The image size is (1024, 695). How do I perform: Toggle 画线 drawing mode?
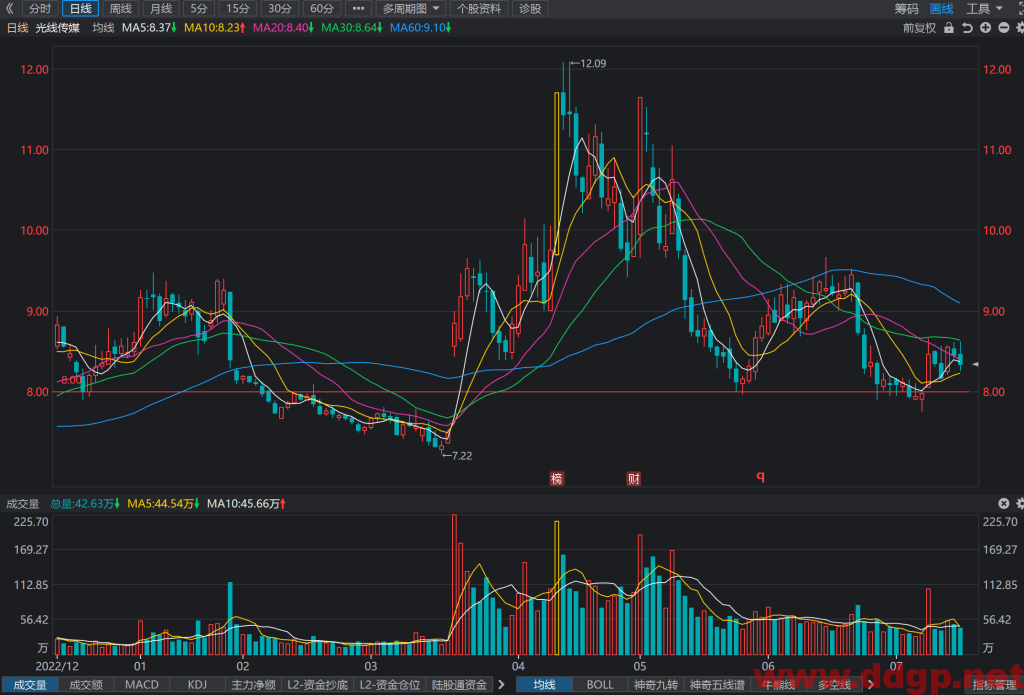click(x=941, y=8)
